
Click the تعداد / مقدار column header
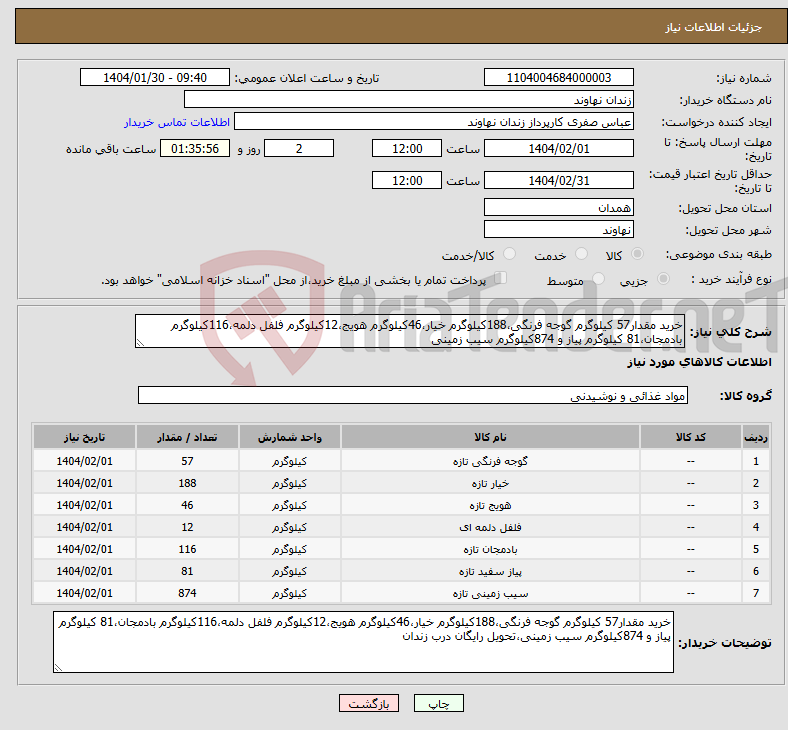coord(187,438)
